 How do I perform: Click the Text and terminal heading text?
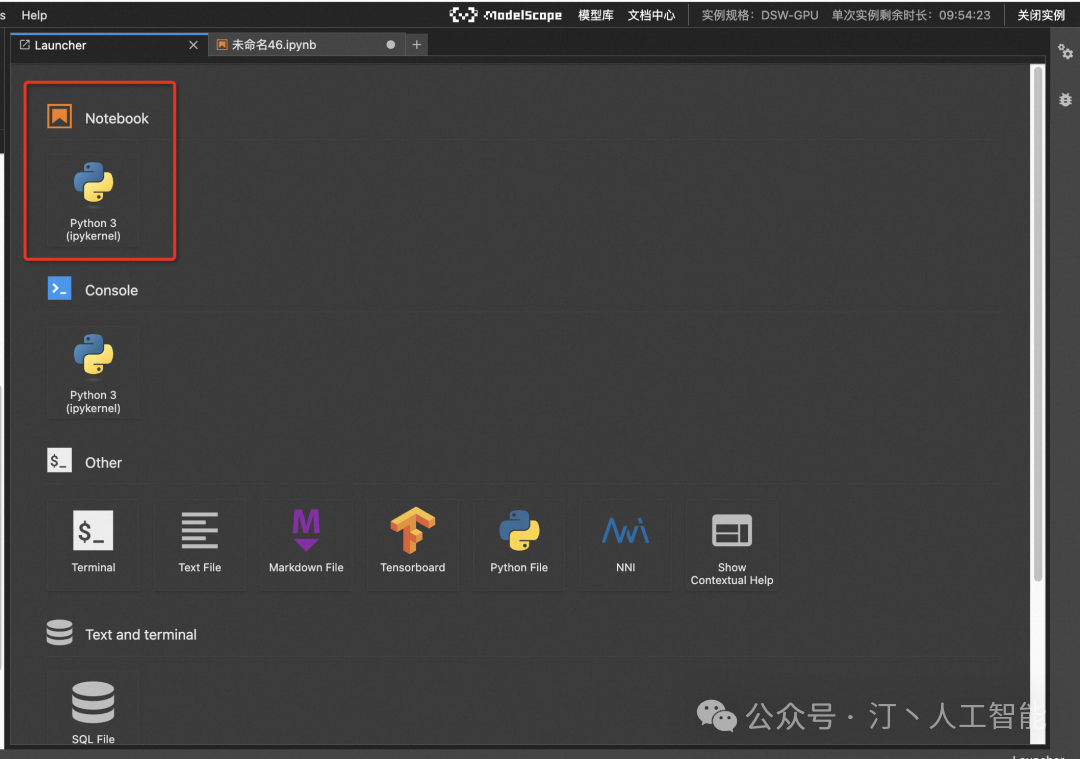tap(141, 635)
